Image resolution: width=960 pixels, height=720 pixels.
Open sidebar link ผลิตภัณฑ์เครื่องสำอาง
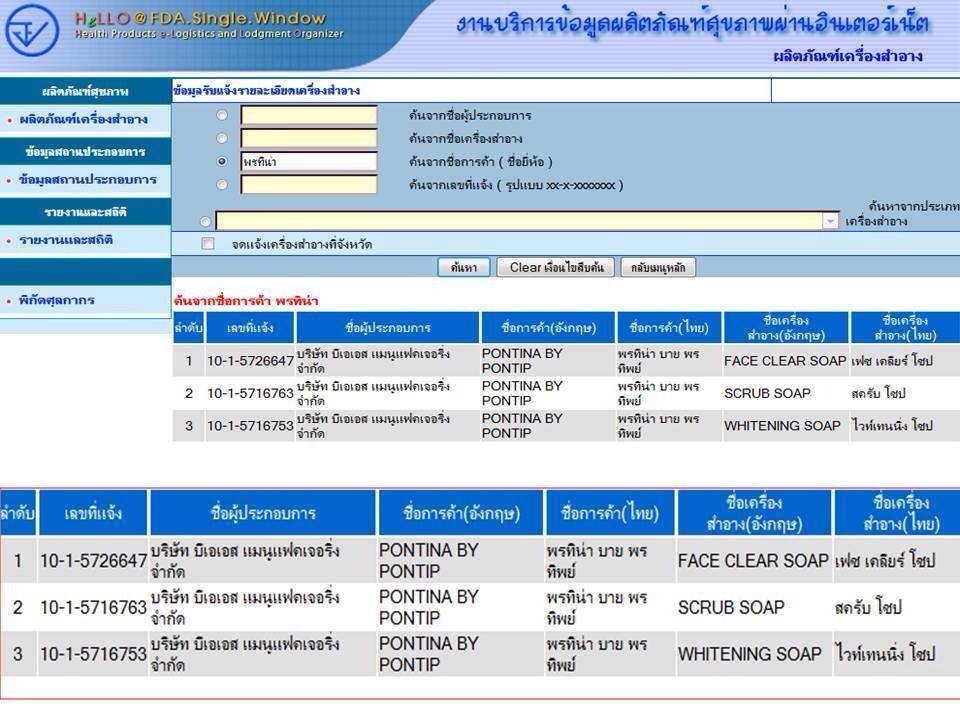(x=83, y=119)
